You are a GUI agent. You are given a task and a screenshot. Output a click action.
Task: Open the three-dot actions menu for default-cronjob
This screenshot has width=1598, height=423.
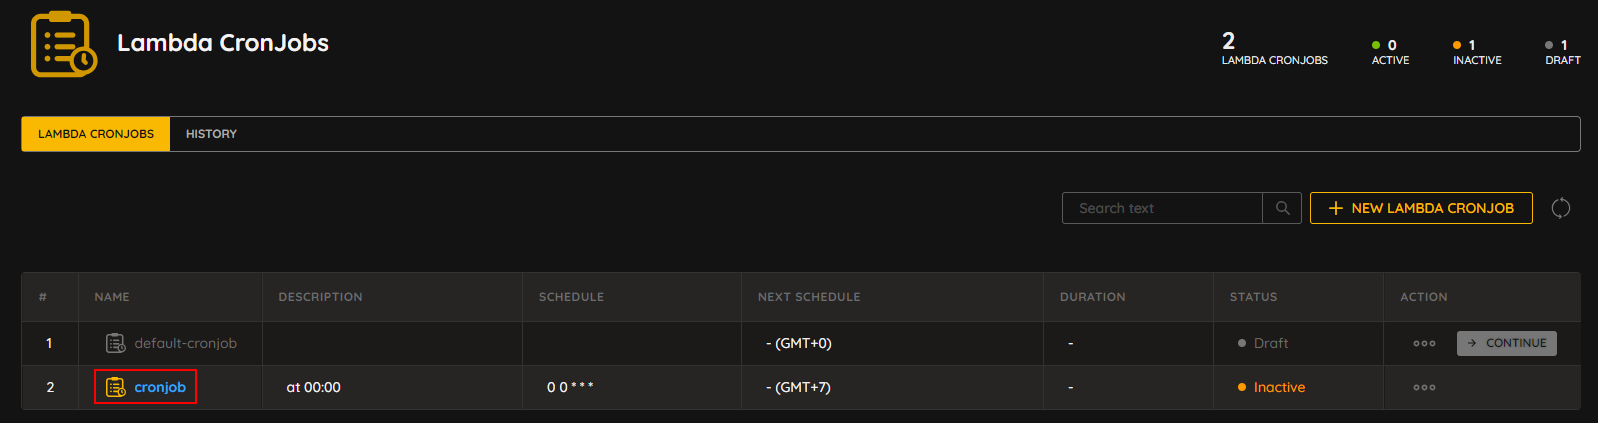pyautogui.click(x=1424, y=343)
